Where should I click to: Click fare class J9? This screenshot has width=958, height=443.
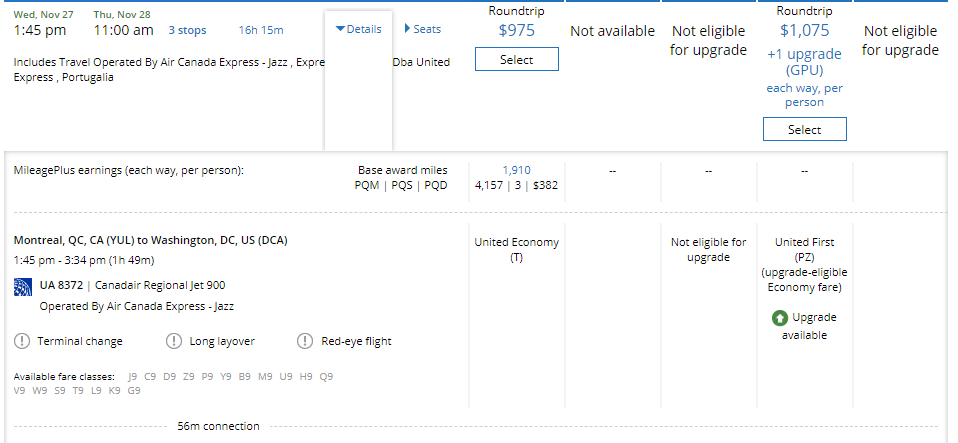133,377
